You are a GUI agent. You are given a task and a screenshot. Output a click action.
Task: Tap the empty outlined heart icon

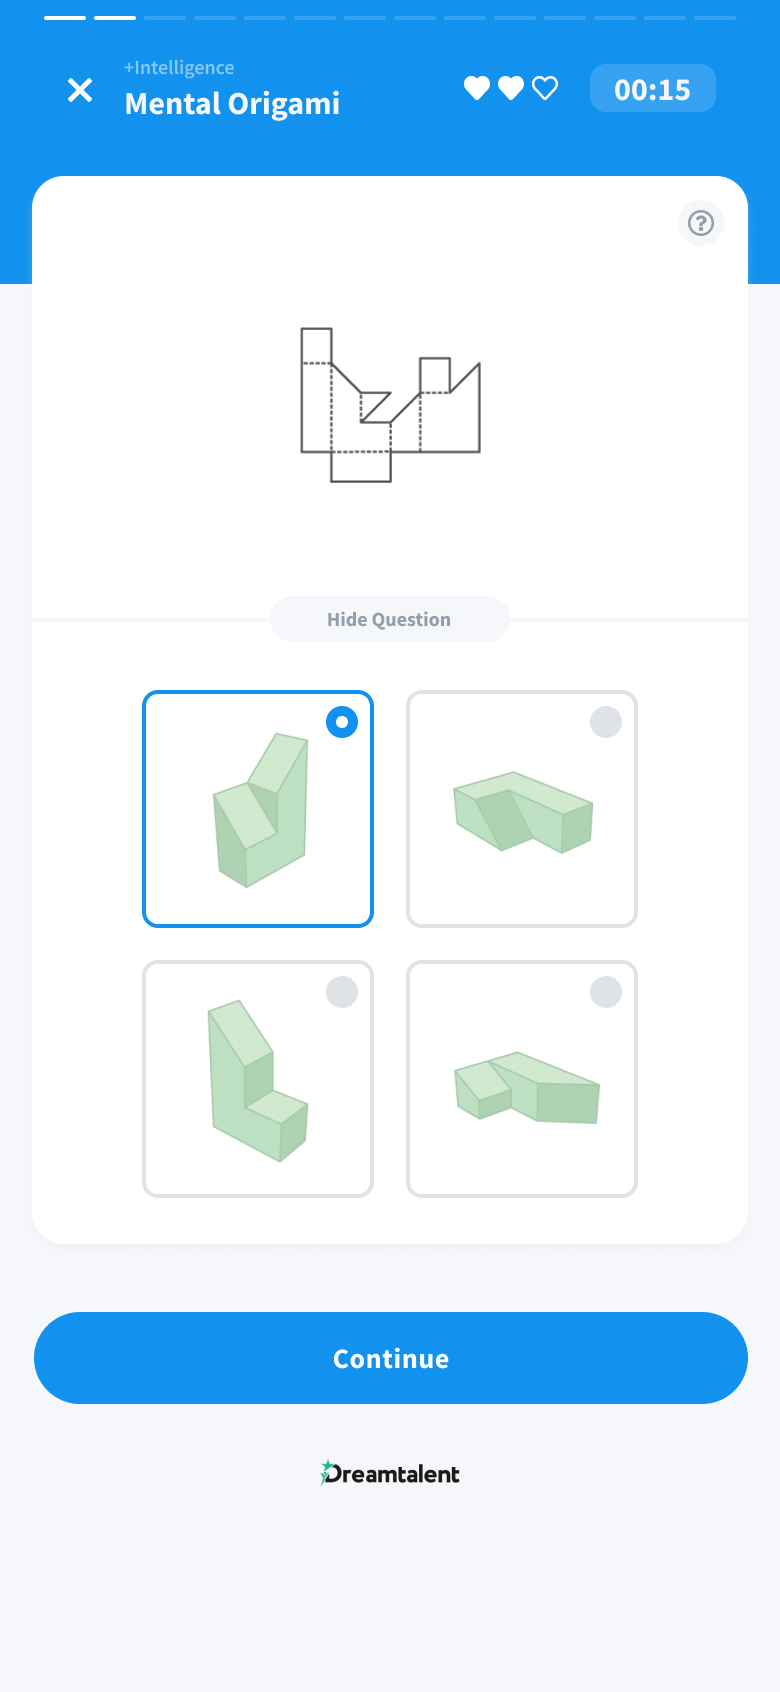[545, 88]
